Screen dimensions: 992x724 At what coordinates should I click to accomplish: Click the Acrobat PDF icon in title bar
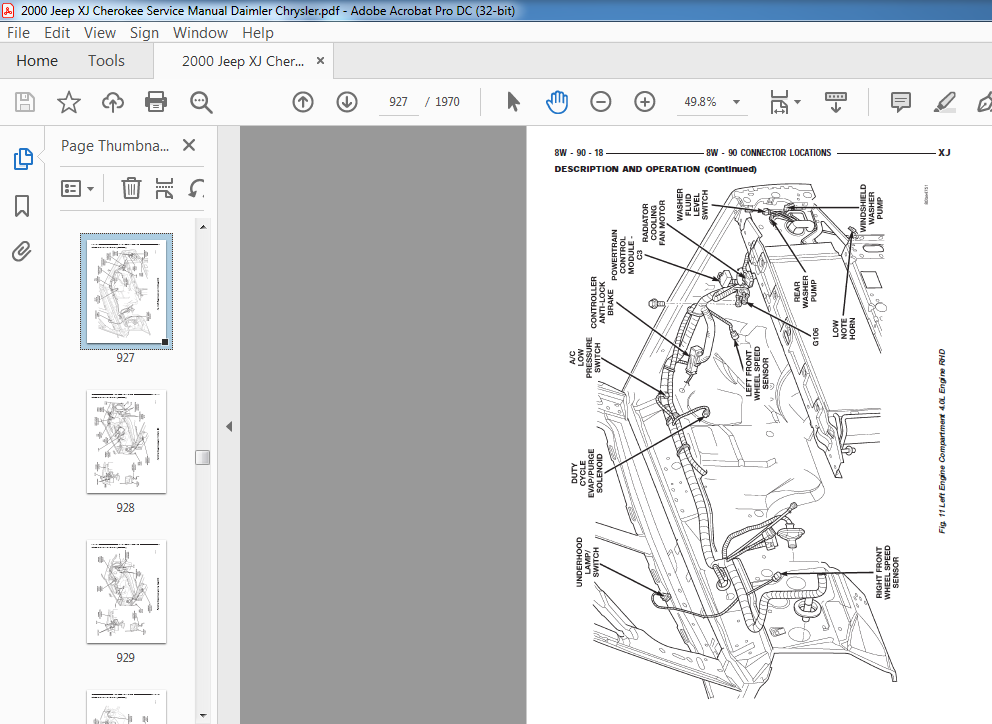tap(8, 10)
